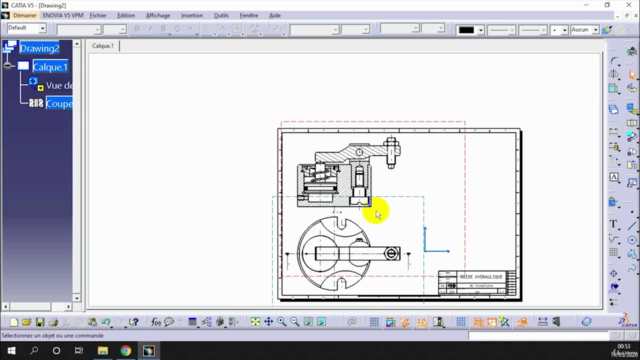Click the Roughness symbol tool
Viewport: 640px width, 360px height.
613,239
